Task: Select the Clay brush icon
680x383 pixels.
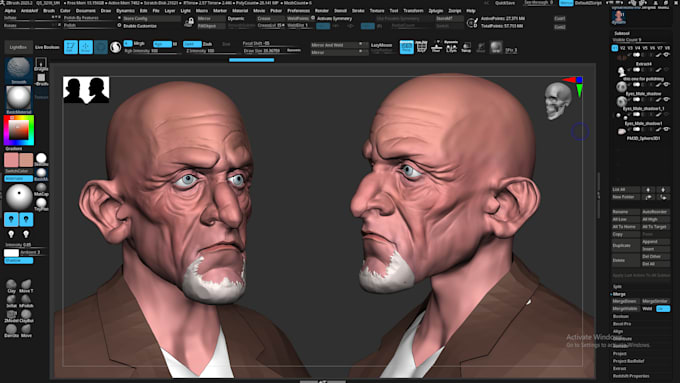Action: click(x=12, y=286)
